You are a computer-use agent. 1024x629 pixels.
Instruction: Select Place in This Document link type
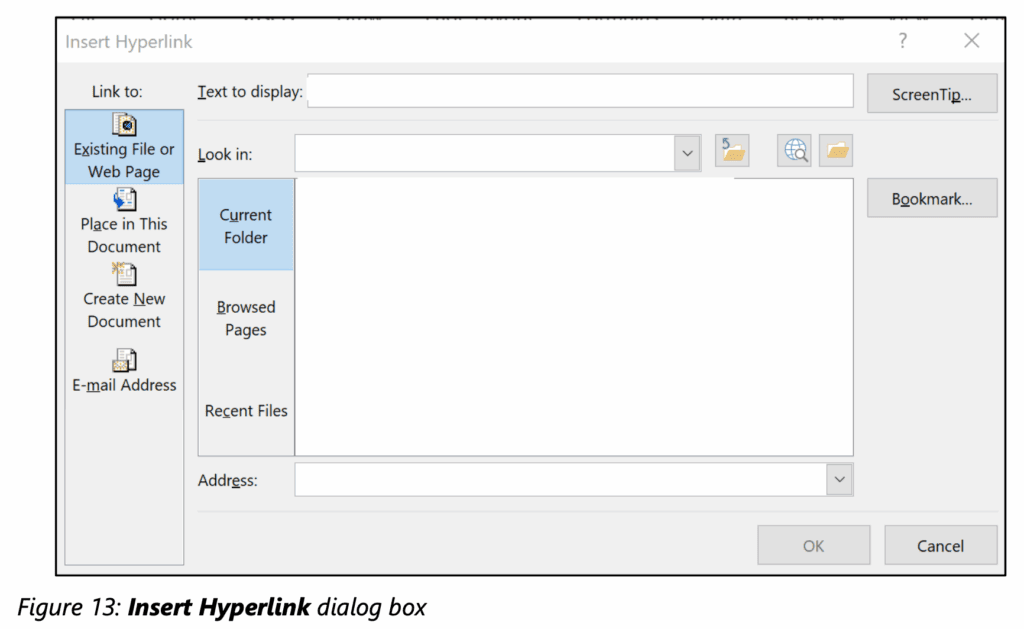pos(124,221)
